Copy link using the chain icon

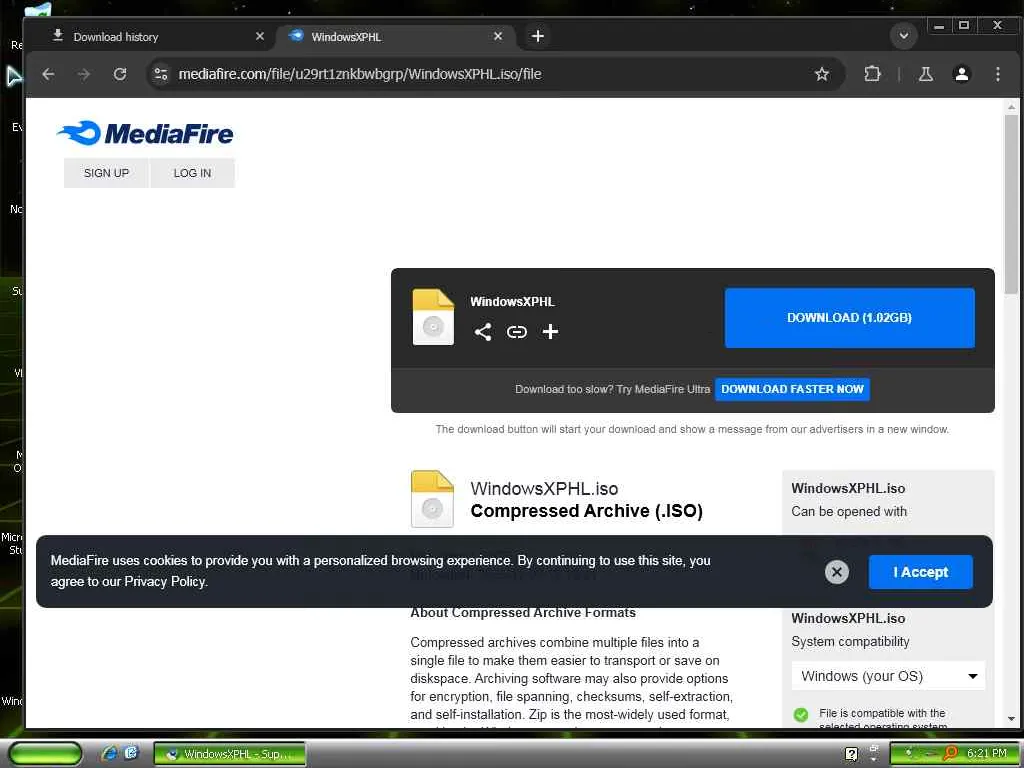point(517,332)
